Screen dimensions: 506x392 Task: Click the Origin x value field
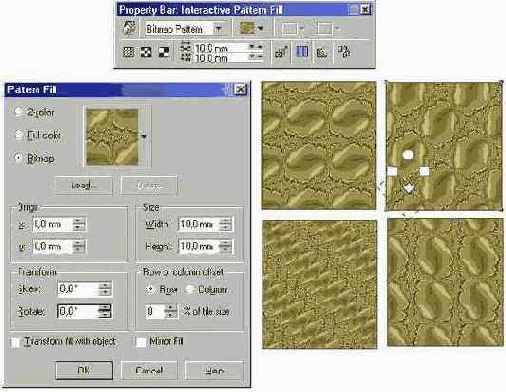point(53,224)
